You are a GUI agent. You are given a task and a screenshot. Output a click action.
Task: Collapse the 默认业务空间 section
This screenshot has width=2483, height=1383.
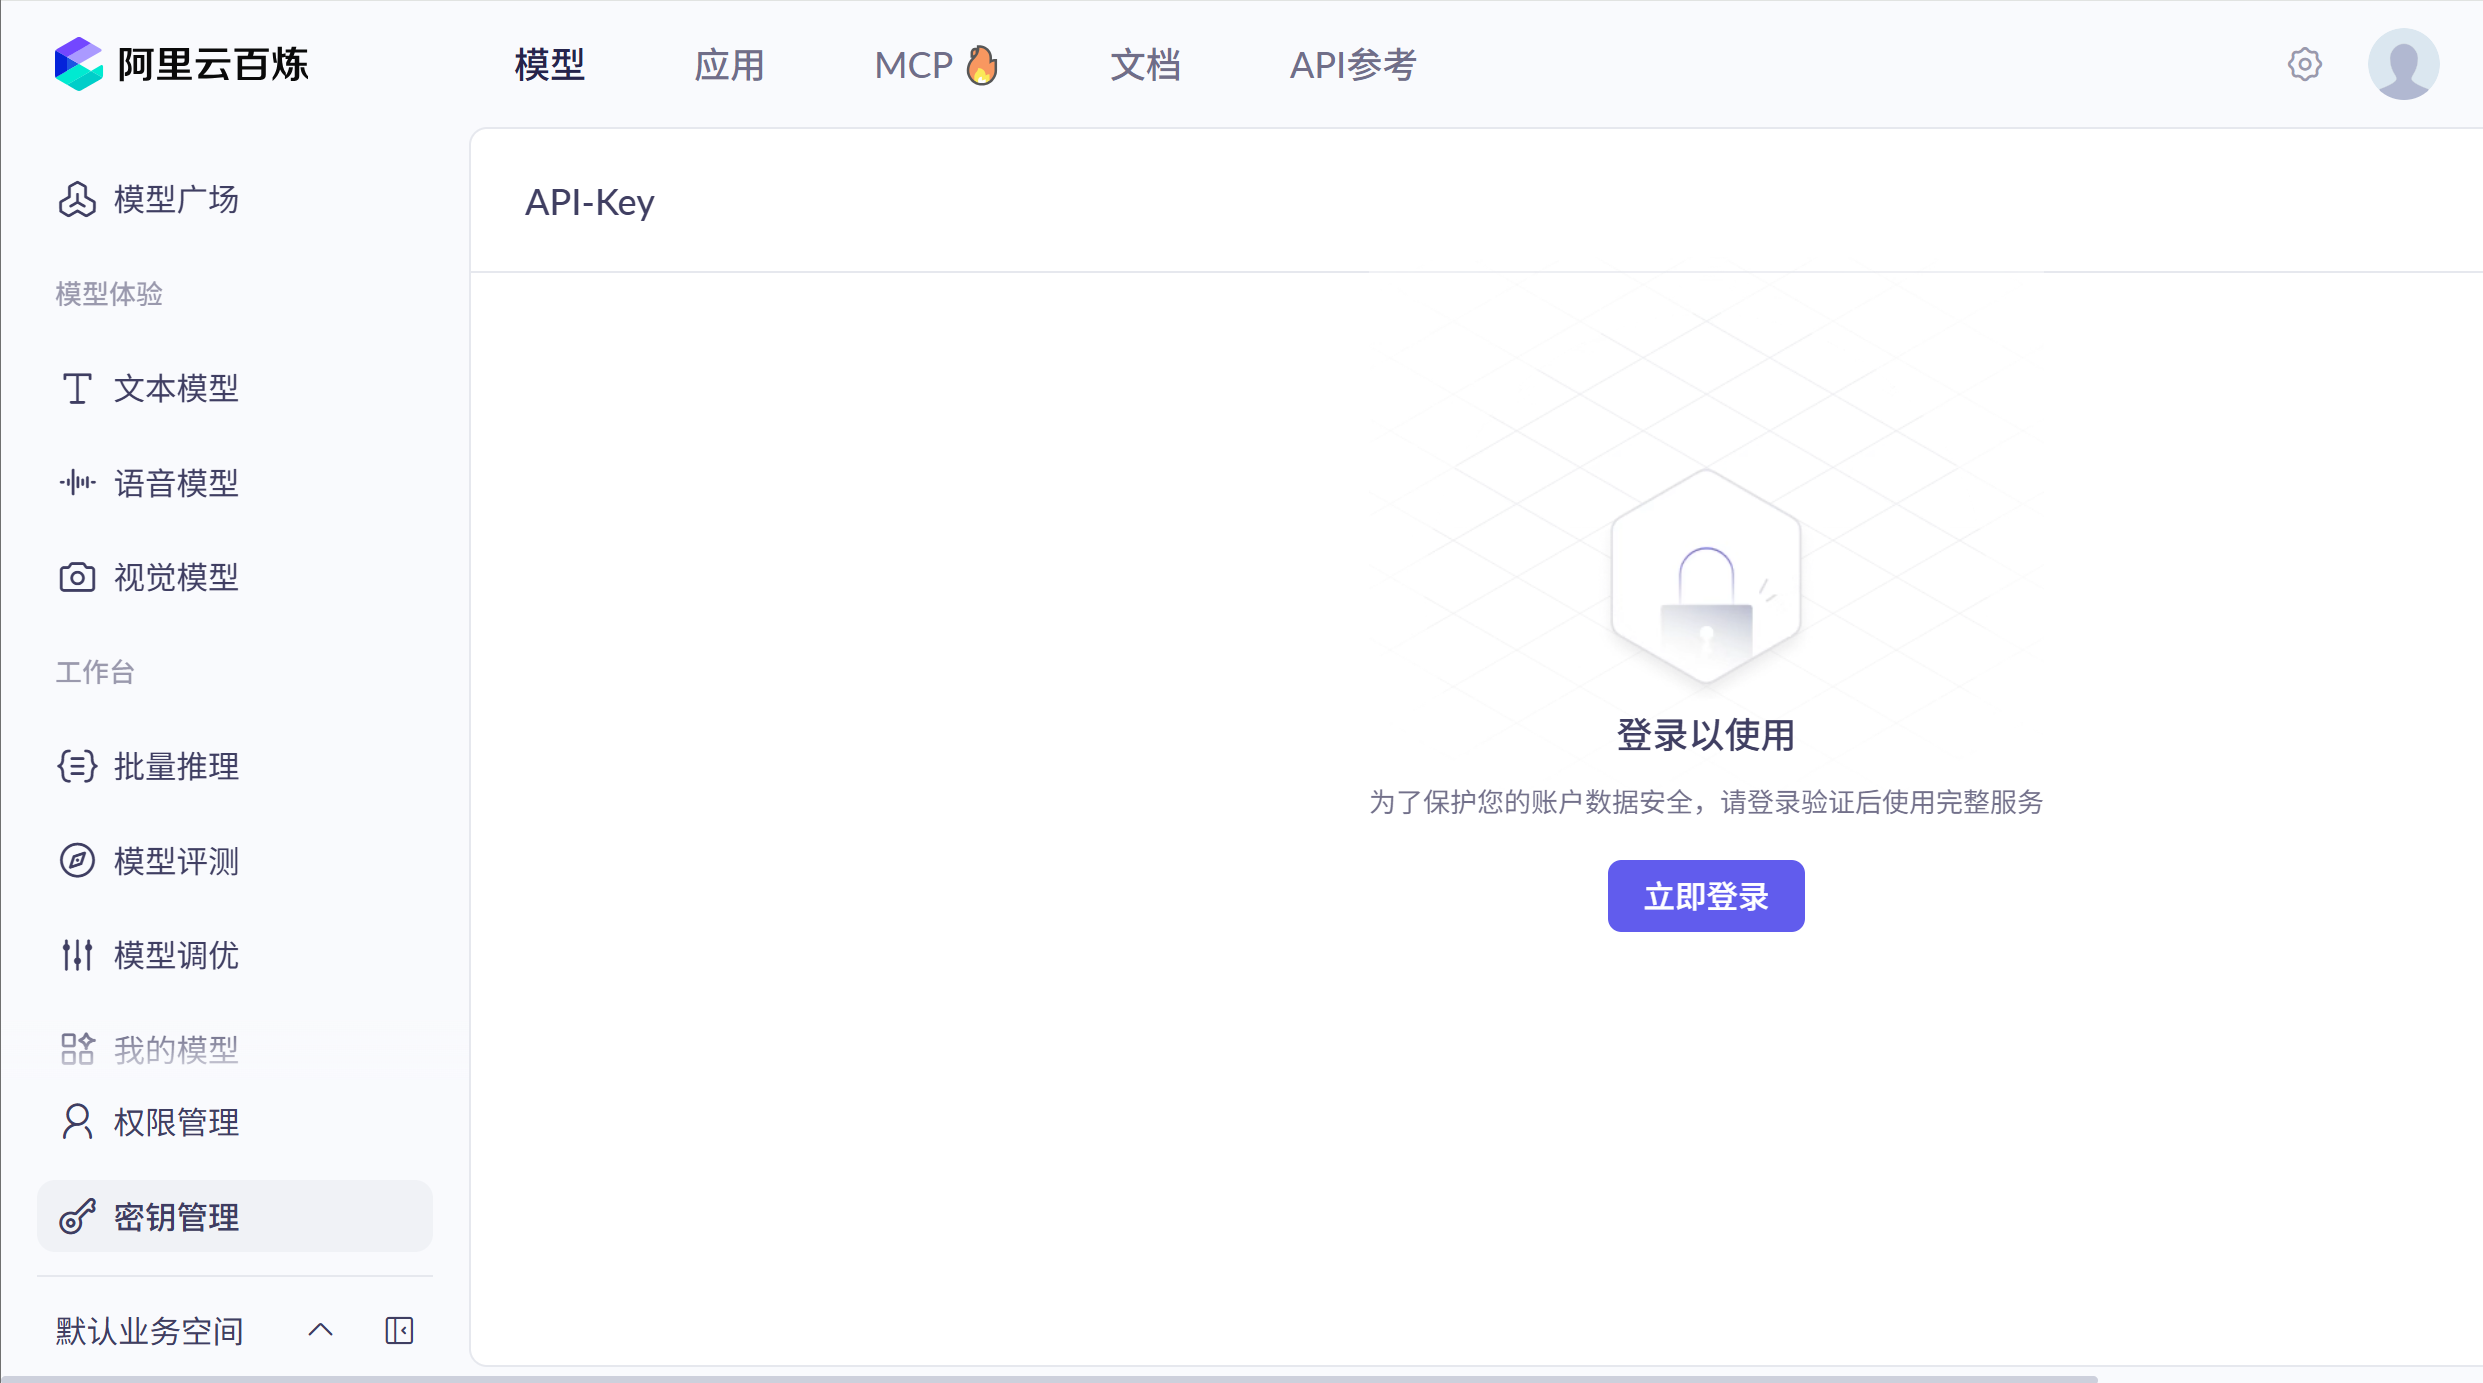point(319,1330)
